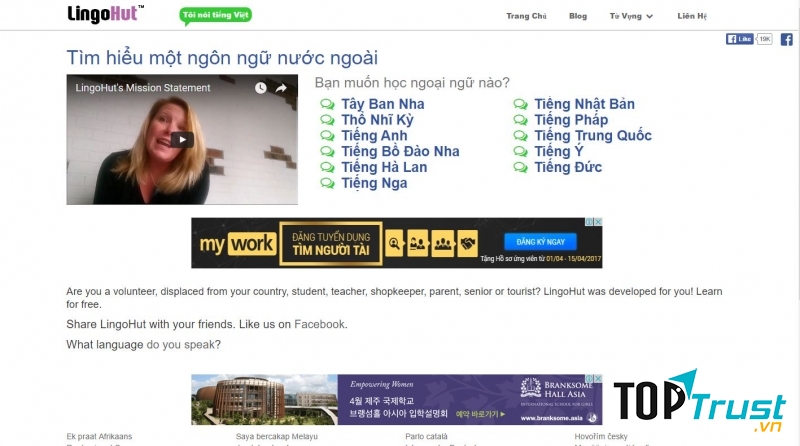Click the chat bubble icon beside Tiếng Pháp
Image resolution: width=800 pixels, height=446 pixels.
520,120
